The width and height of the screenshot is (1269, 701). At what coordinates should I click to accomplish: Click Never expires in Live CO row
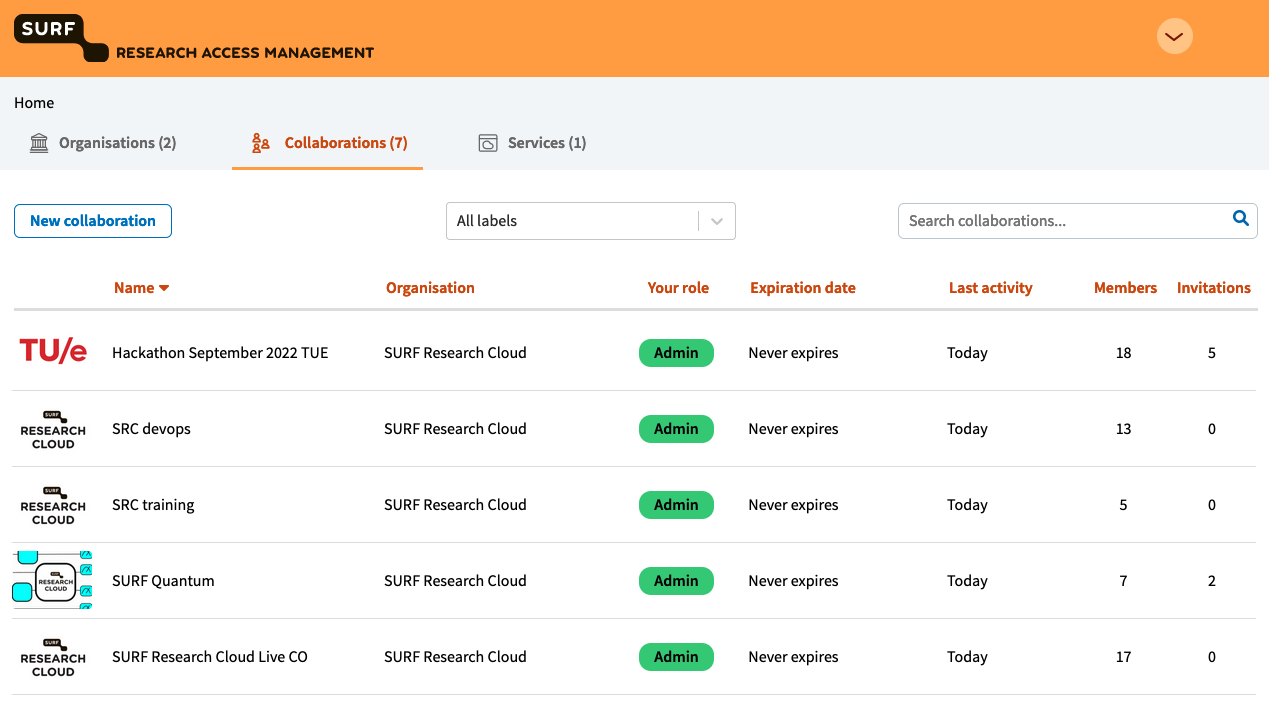793,657
